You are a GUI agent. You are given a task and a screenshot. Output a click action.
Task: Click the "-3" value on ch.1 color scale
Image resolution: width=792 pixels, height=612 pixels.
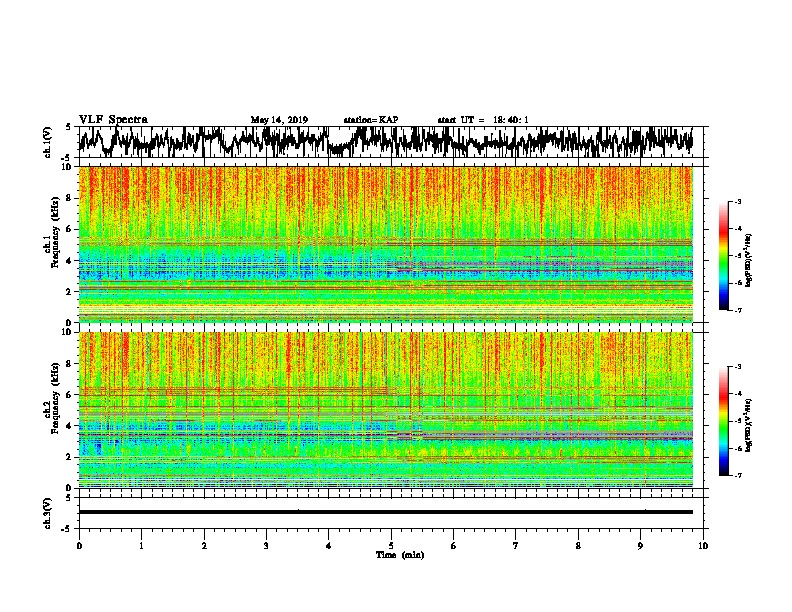(x=737, y=201)
